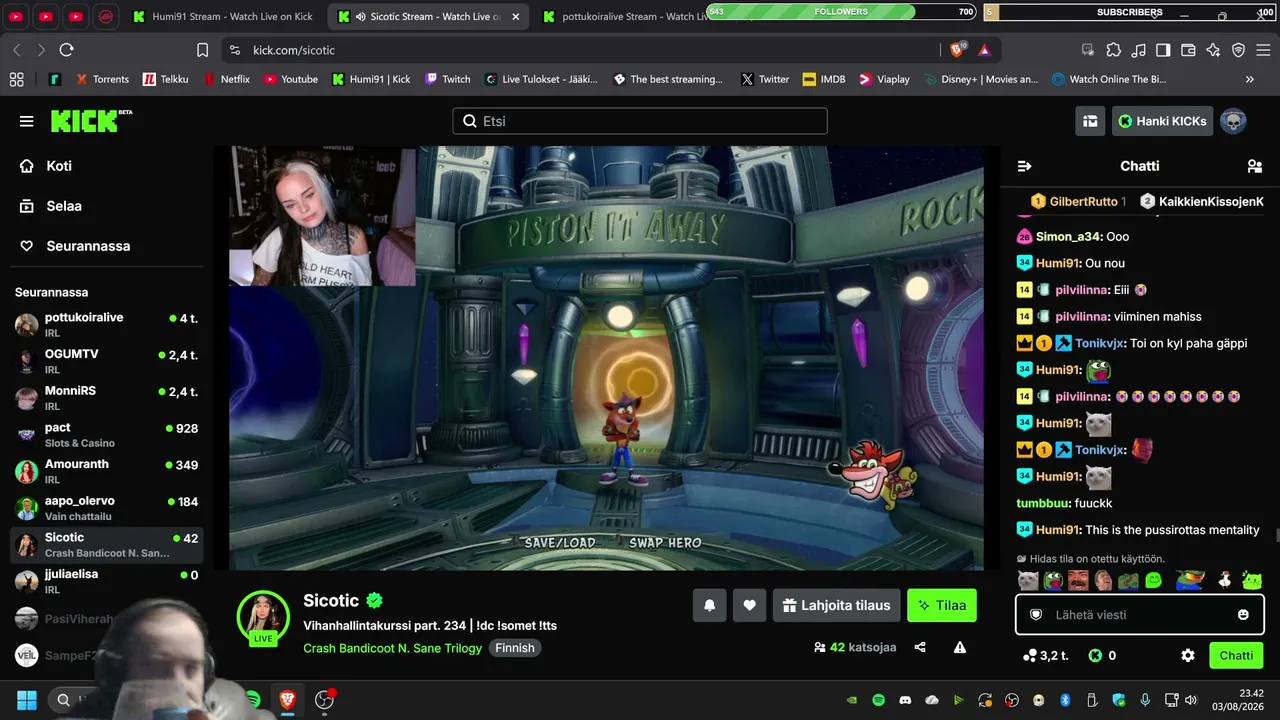
Task: Toggle follow heart for Sicotic
Action: 749,605
